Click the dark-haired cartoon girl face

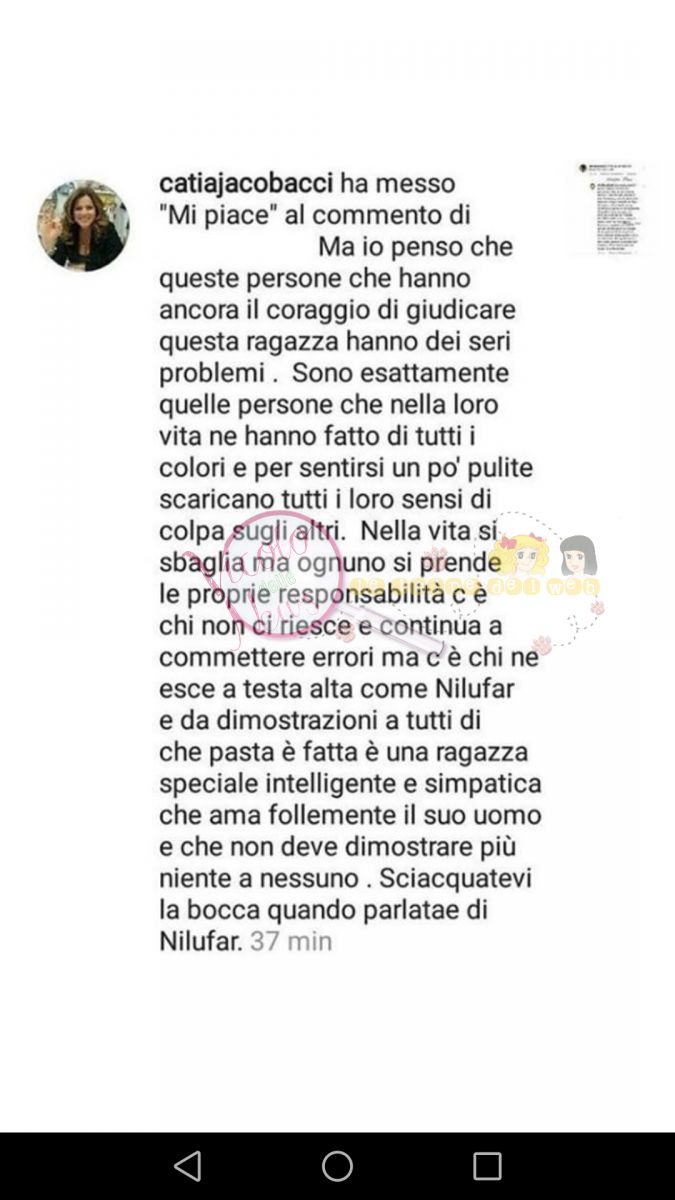pyautogui.click(x=578, y=555)
